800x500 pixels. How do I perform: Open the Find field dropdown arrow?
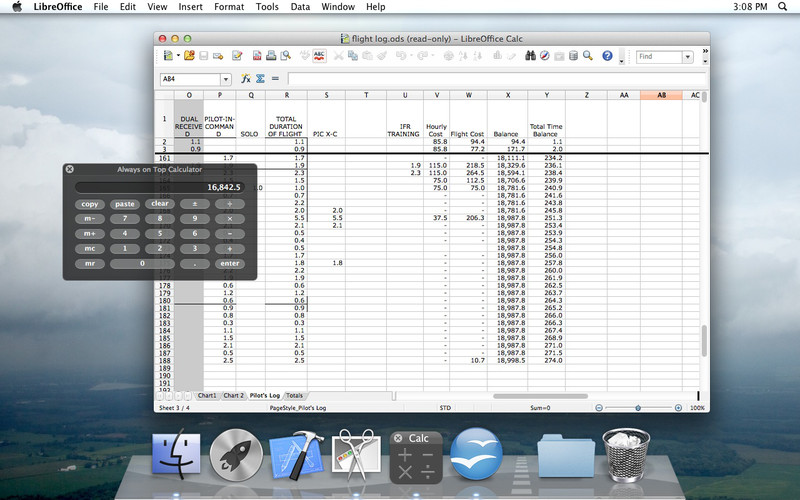tap(688, 57)
